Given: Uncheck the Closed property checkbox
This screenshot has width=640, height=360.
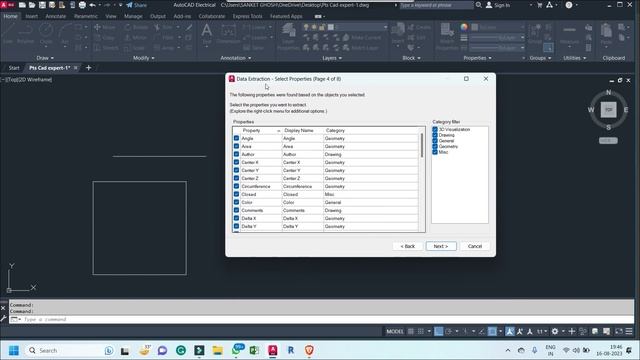Looking at the screenshot, I should [x=236, y=194].
